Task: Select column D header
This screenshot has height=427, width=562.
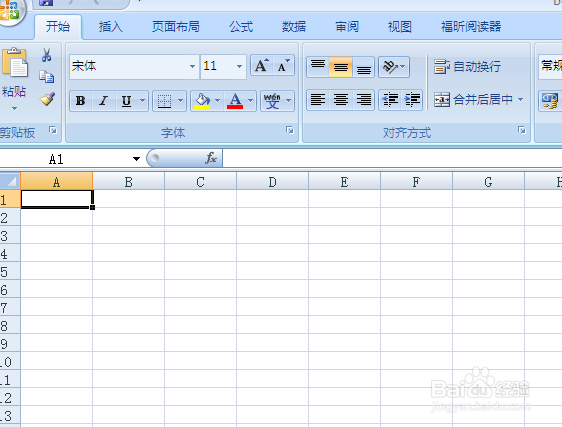Action: point(272,182)
